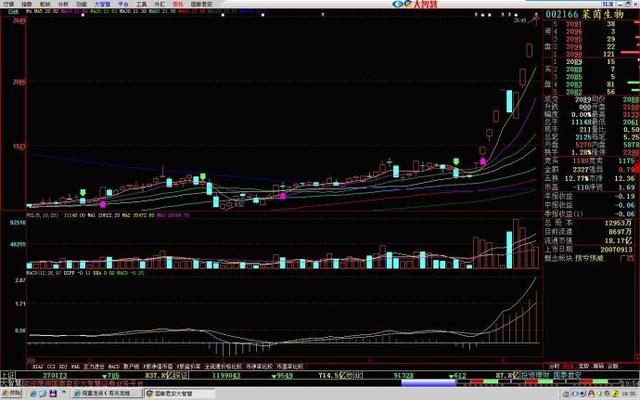Click the green down-arrow signal above first candles

(83, 192)
